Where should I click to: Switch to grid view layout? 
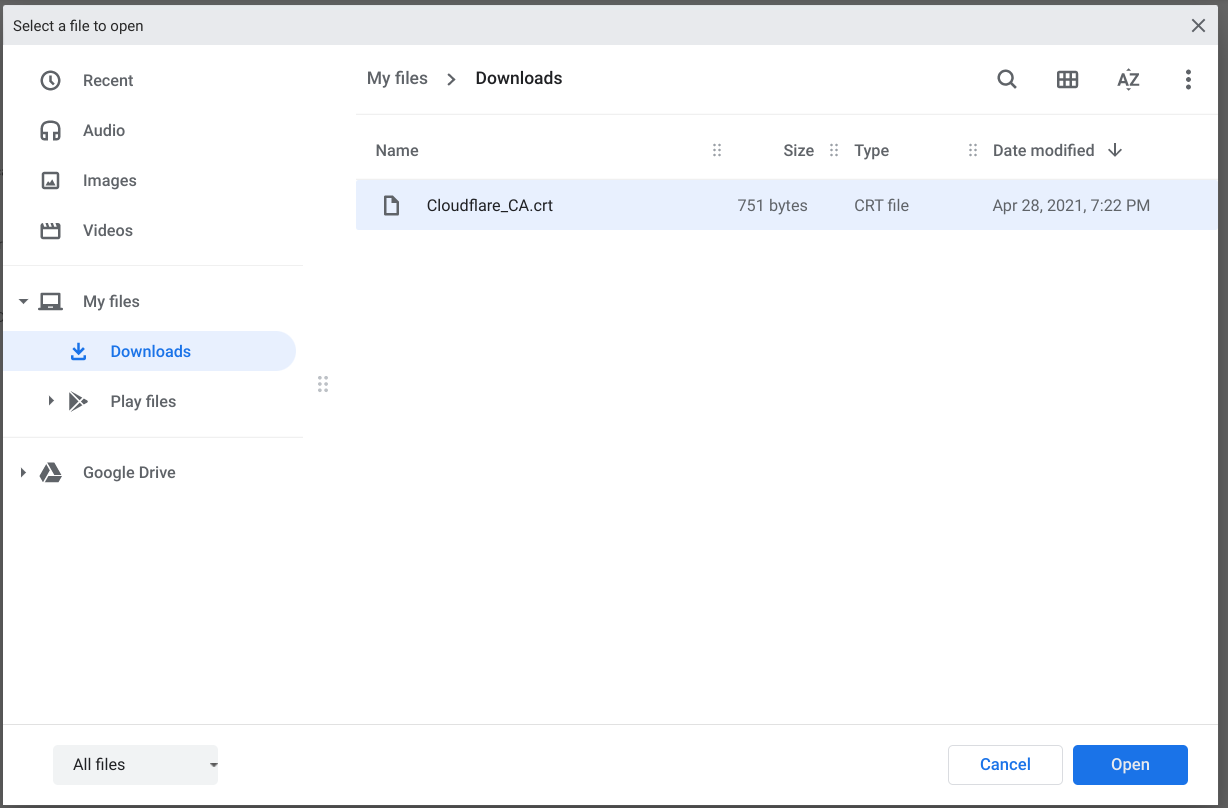[1067, 79]
